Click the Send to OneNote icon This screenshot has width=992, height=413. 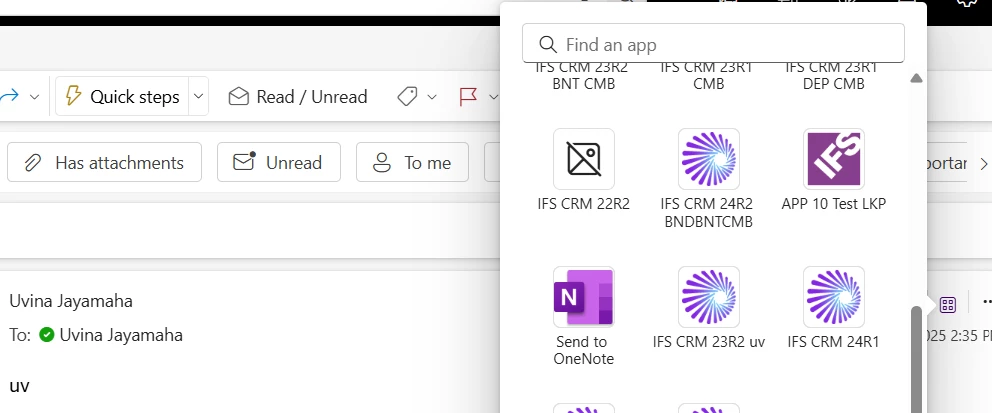(584, 297)
